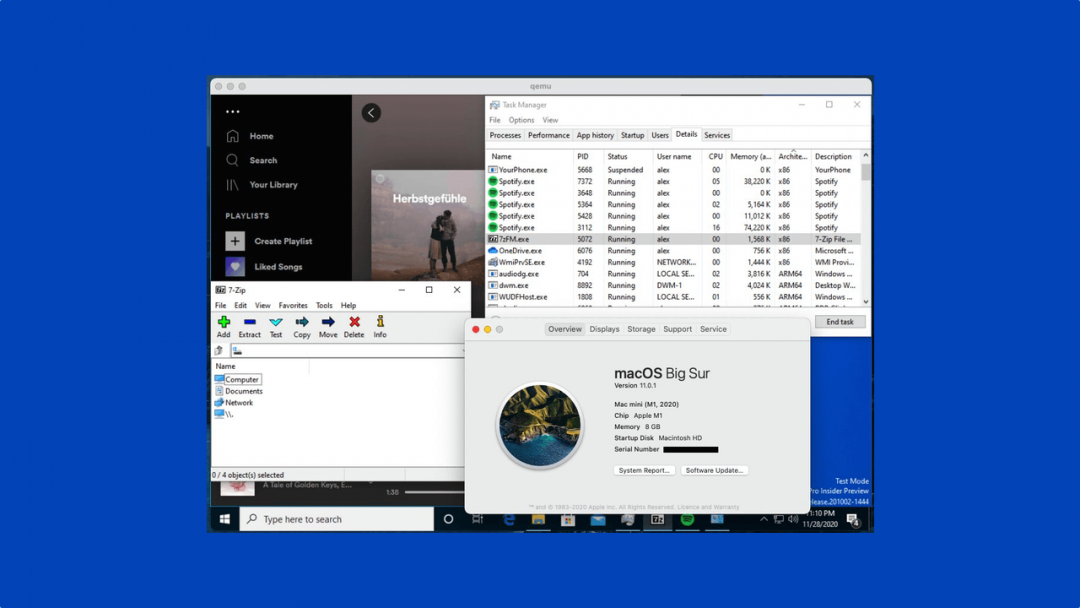Viewport: 1080px width, 608px height.
Task: Click the Delete icon in 7-Zip
Action: [355, 322]
